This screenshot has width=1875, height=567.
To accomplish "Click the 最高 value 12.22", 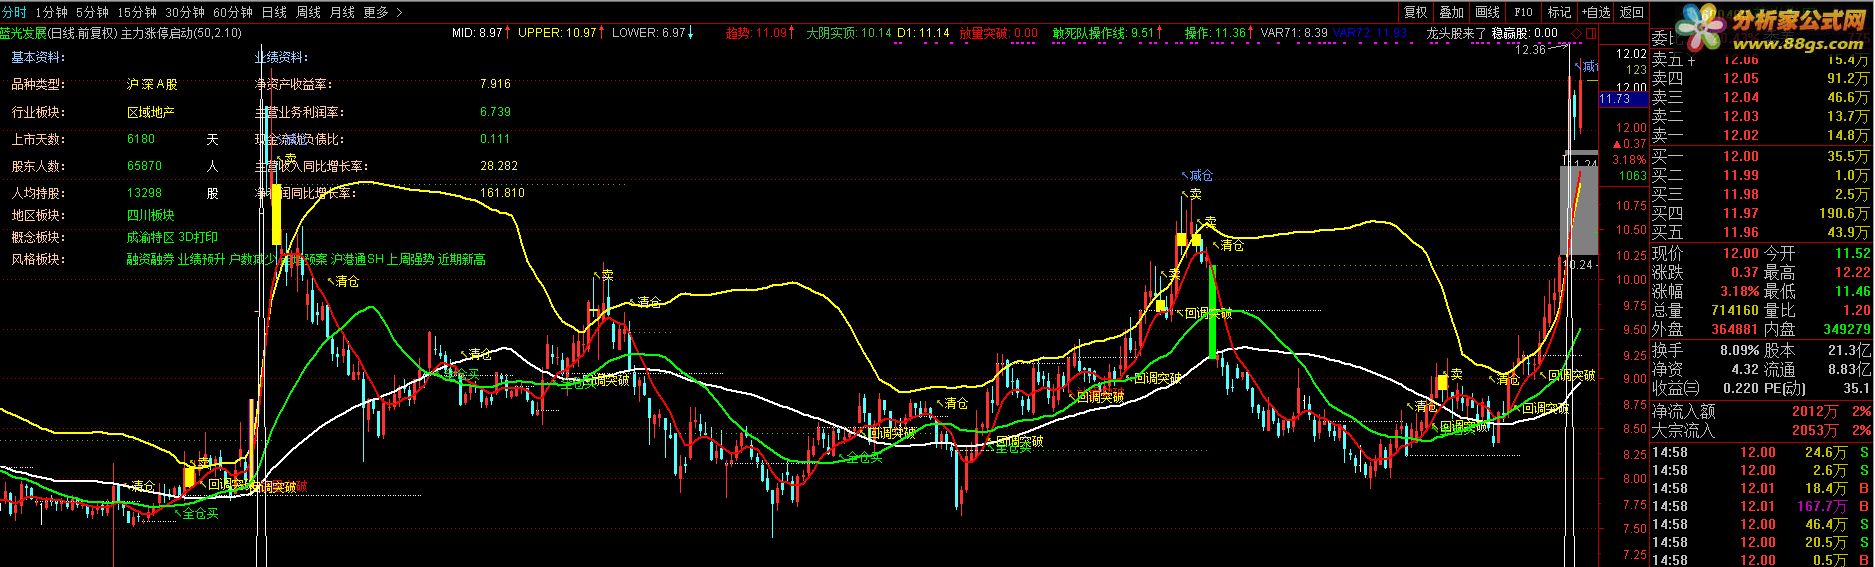I will click(1851, 272).
